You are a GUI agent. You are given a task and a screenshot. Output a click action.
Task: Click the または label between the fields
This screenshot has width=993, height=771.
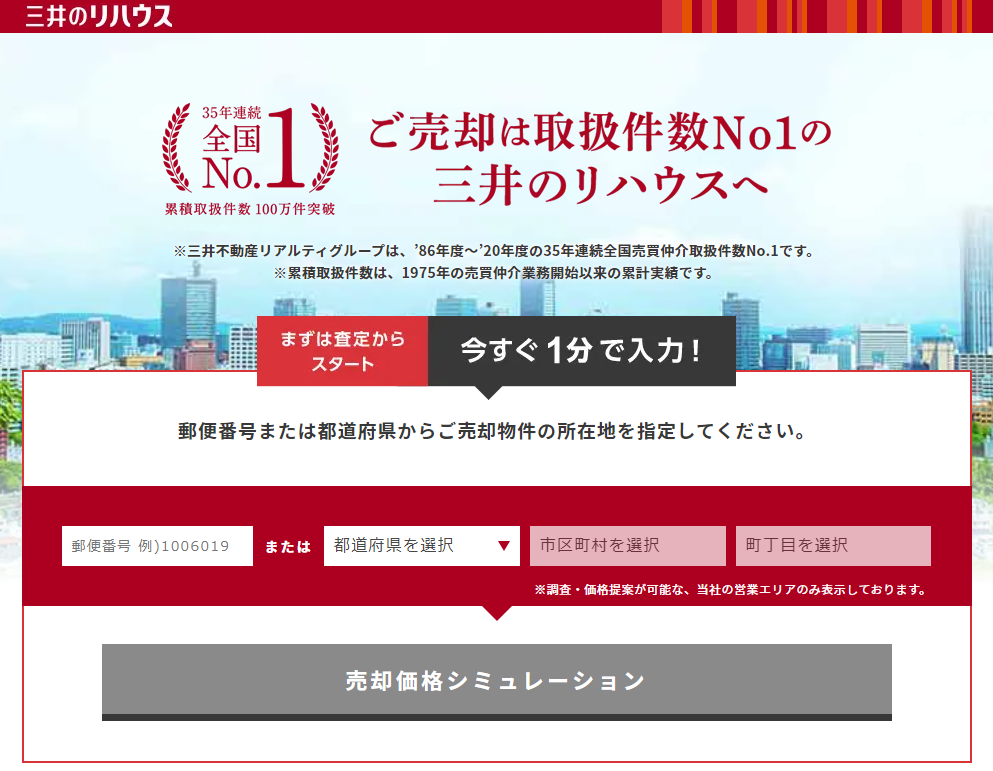(288, 547)
